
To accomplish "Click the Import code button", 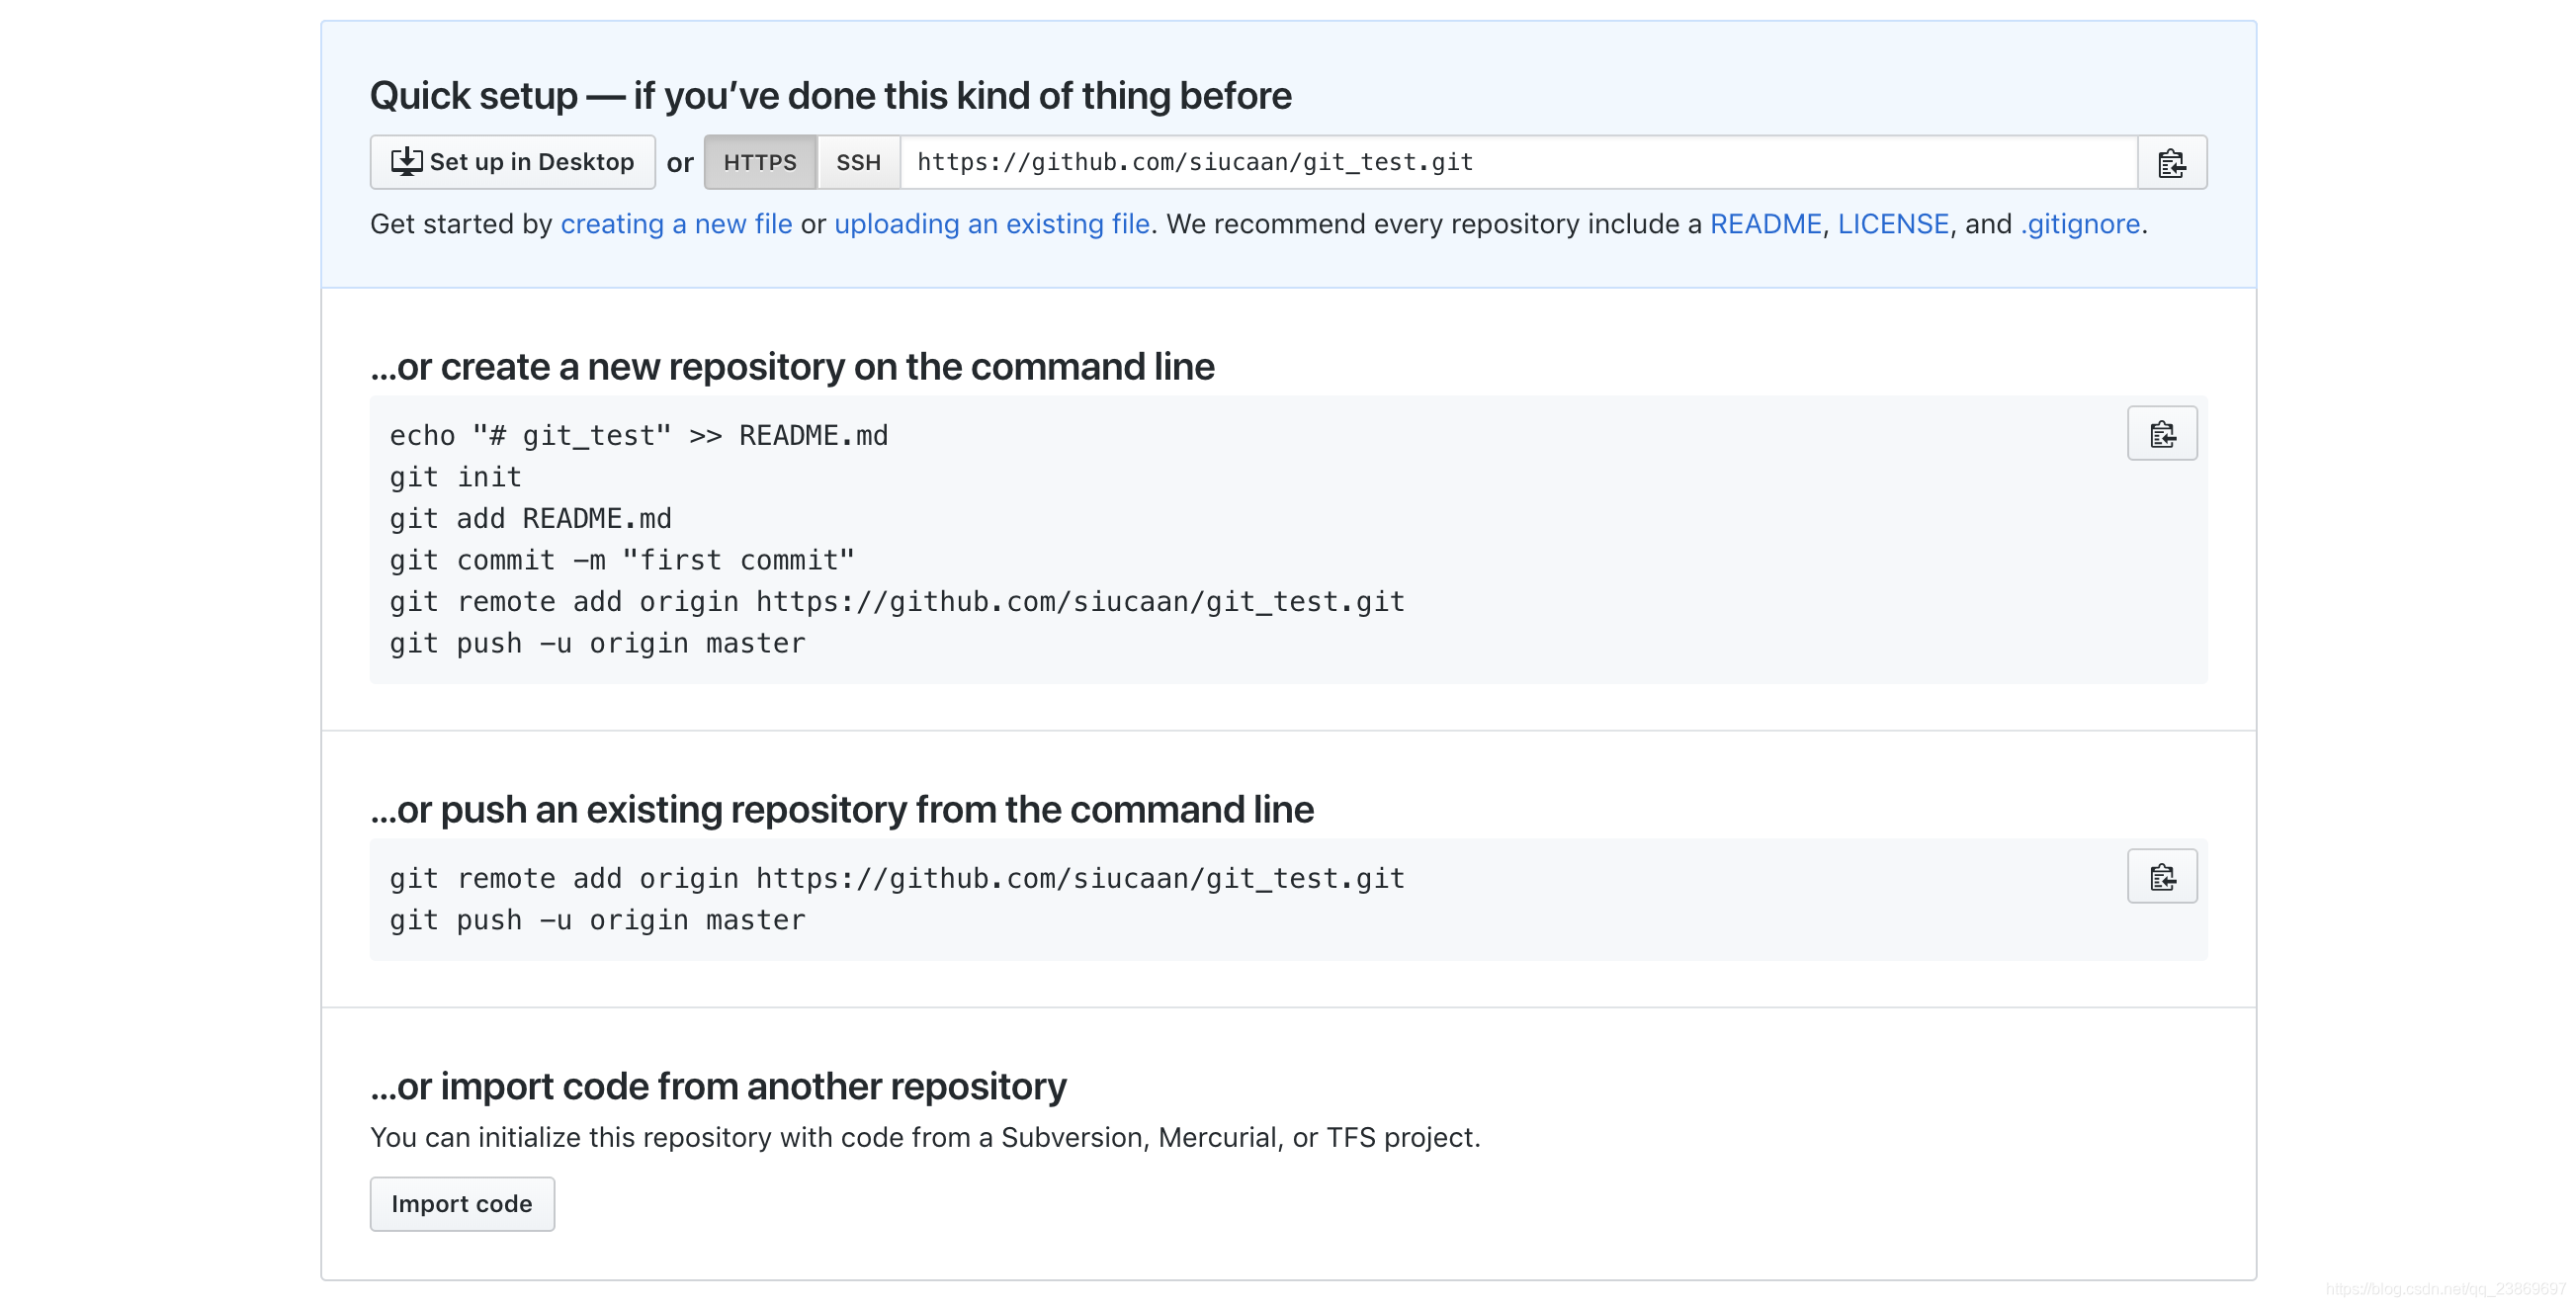I will 462,1203.
